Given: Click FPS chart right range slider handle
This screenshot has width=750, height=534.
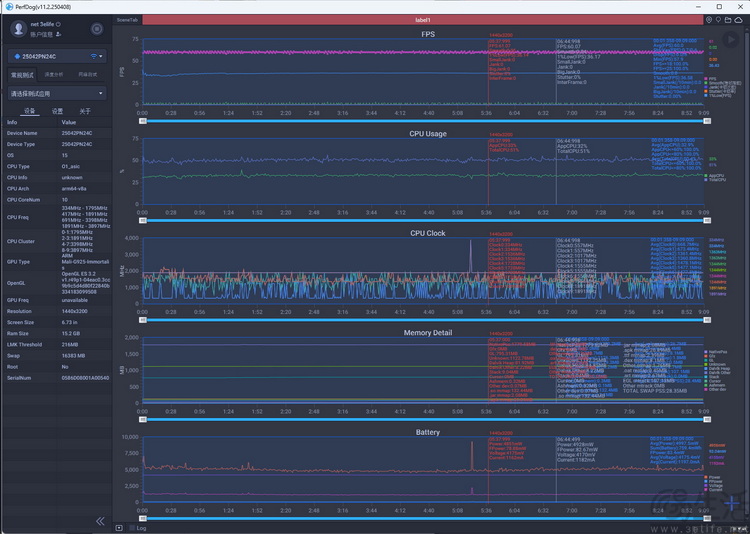Looking at the screenshot, I should [x=707, y=121].
